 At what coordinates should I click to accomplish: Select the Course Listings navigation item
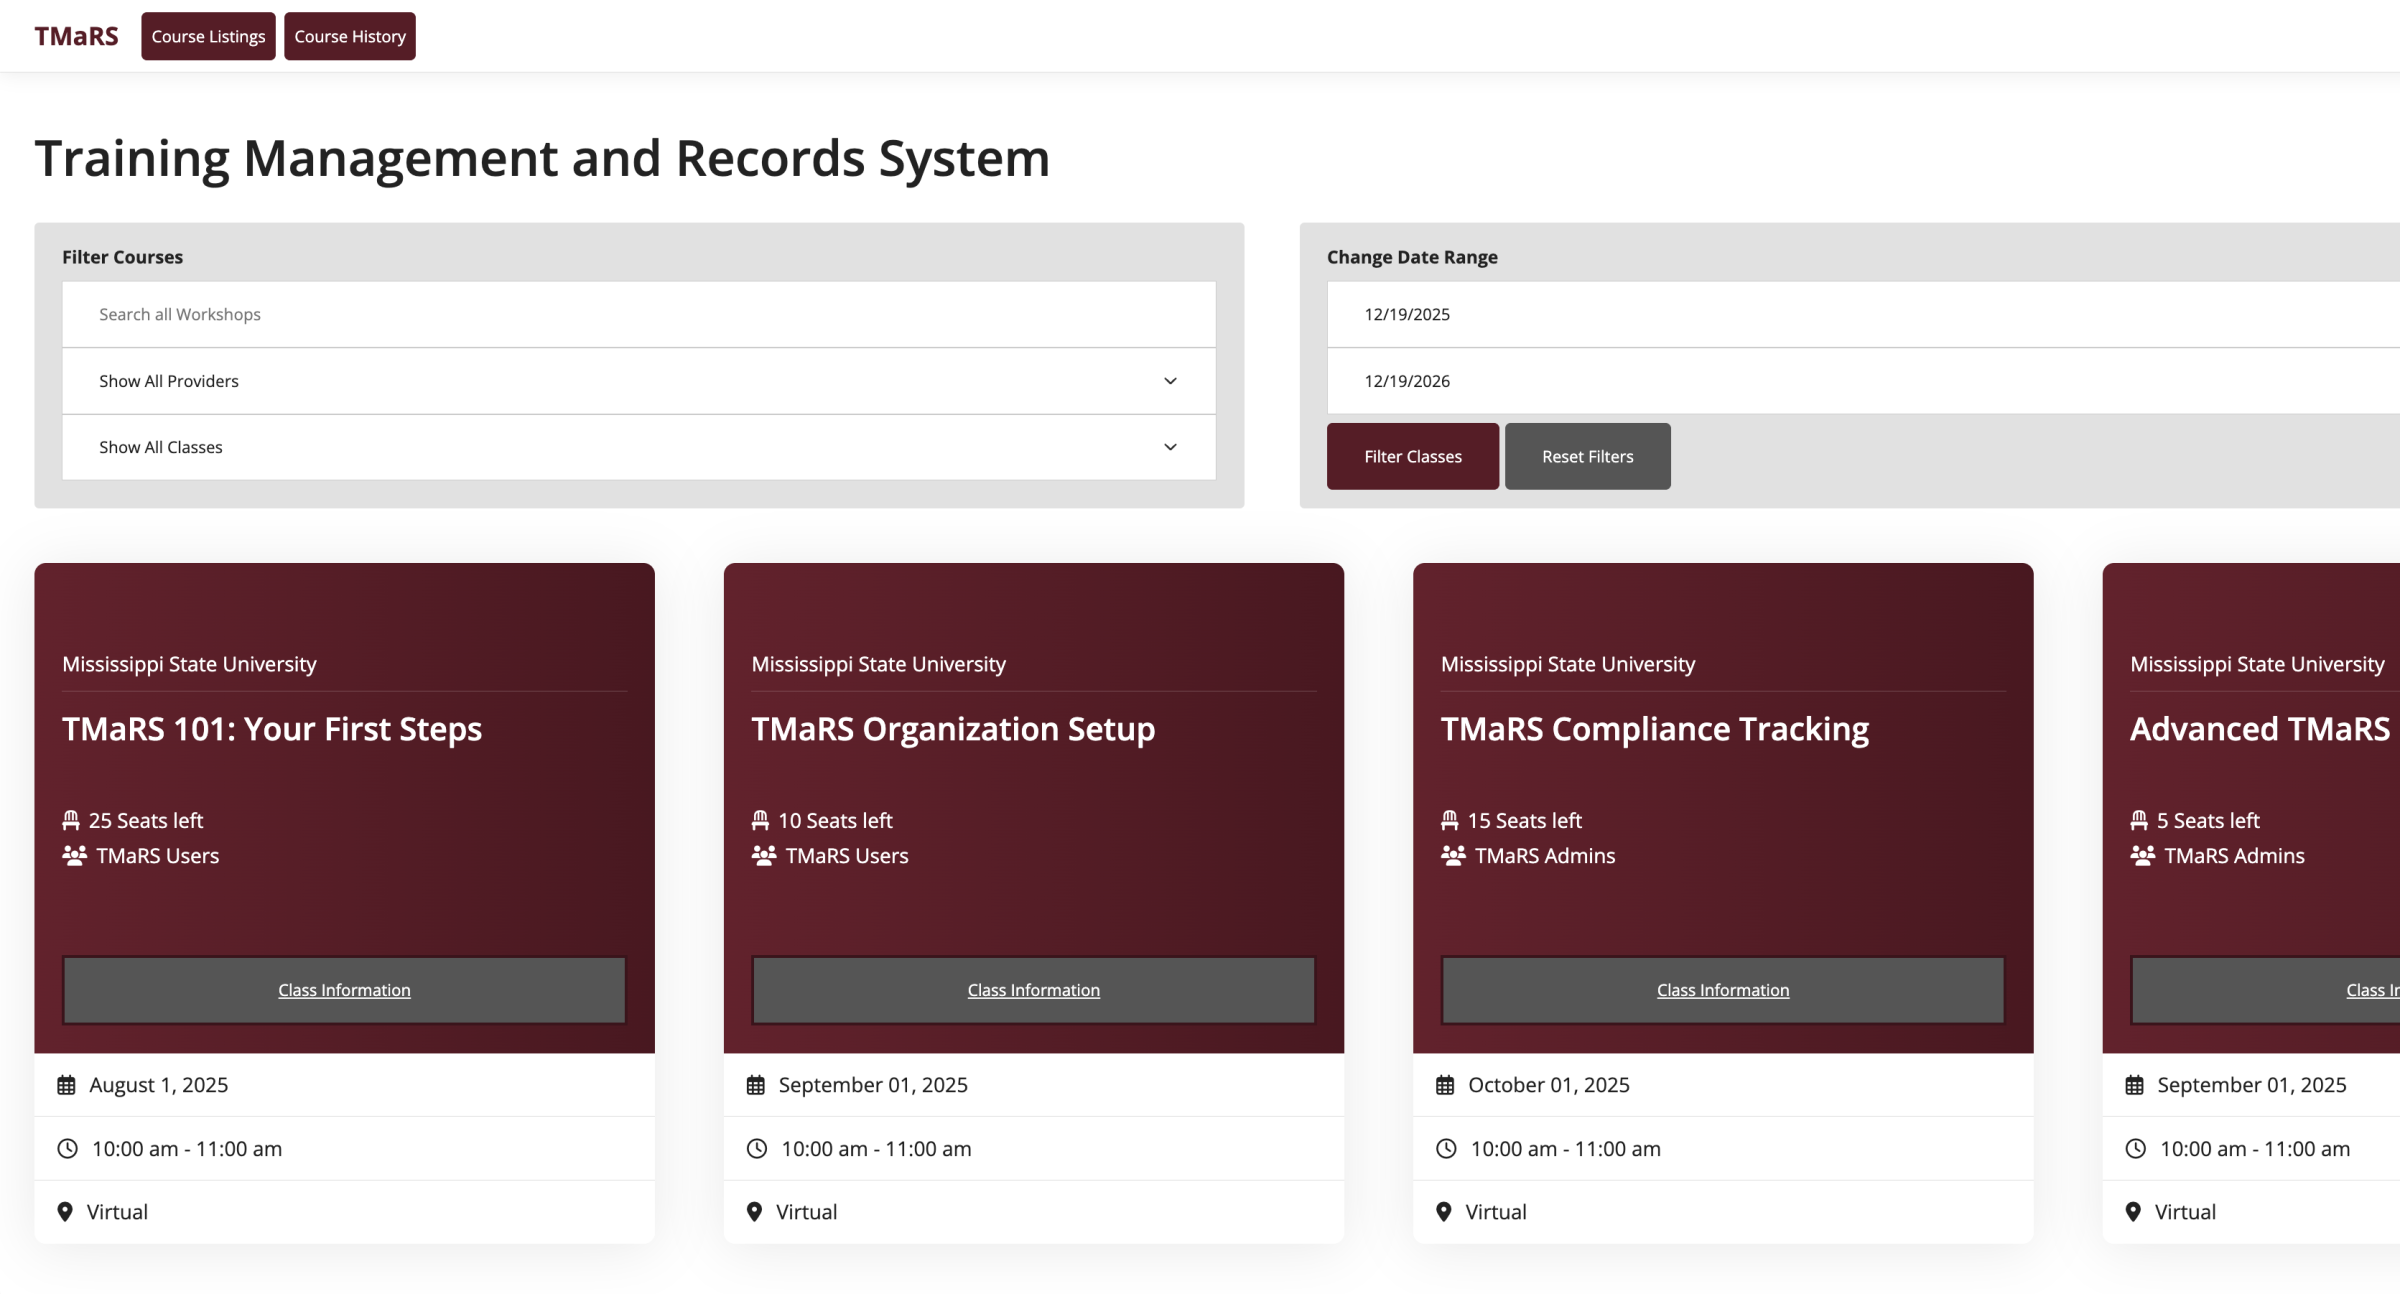pos(207,36)
